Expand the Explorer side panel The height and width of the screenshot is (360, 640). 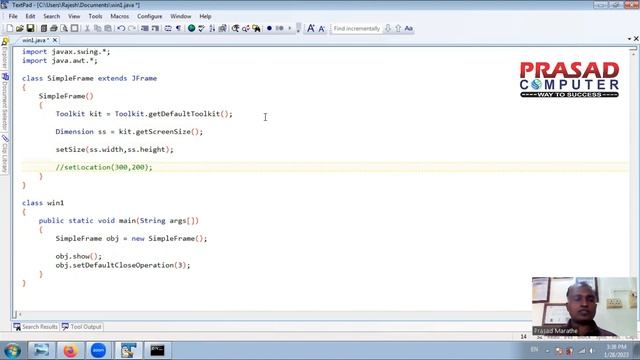[5, 53]
